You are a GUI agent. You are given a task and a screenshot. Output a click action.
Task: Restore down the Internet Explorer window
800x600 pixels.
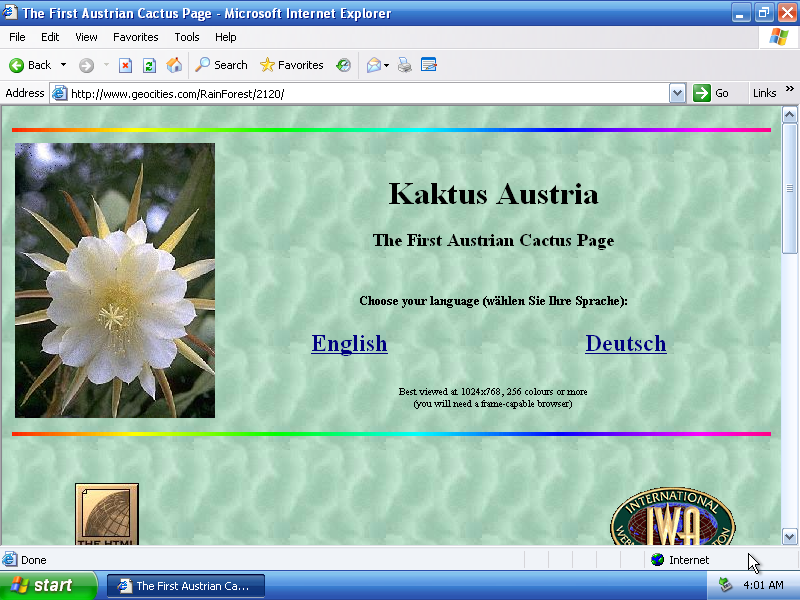(x=764, y=13)
